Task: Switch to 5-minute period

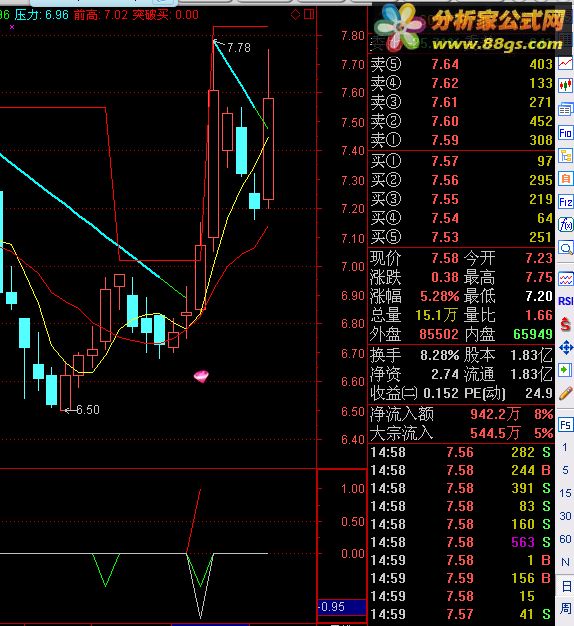Action: click(565, 470)
